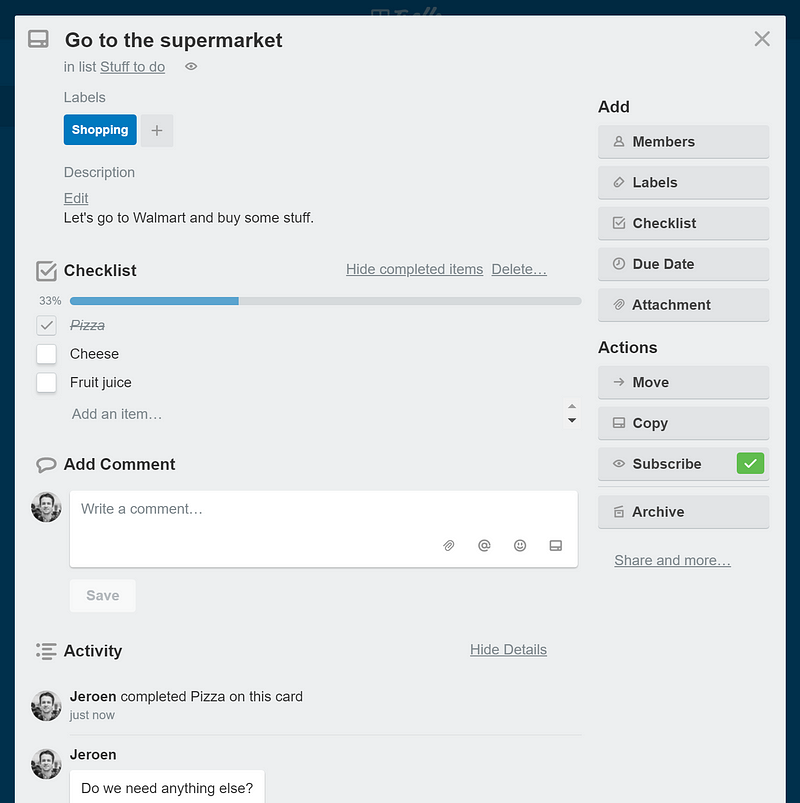This screenshot has width=800, height=803.
Task: Open the emoji picker in comment box
Action: tap(520, 546)
